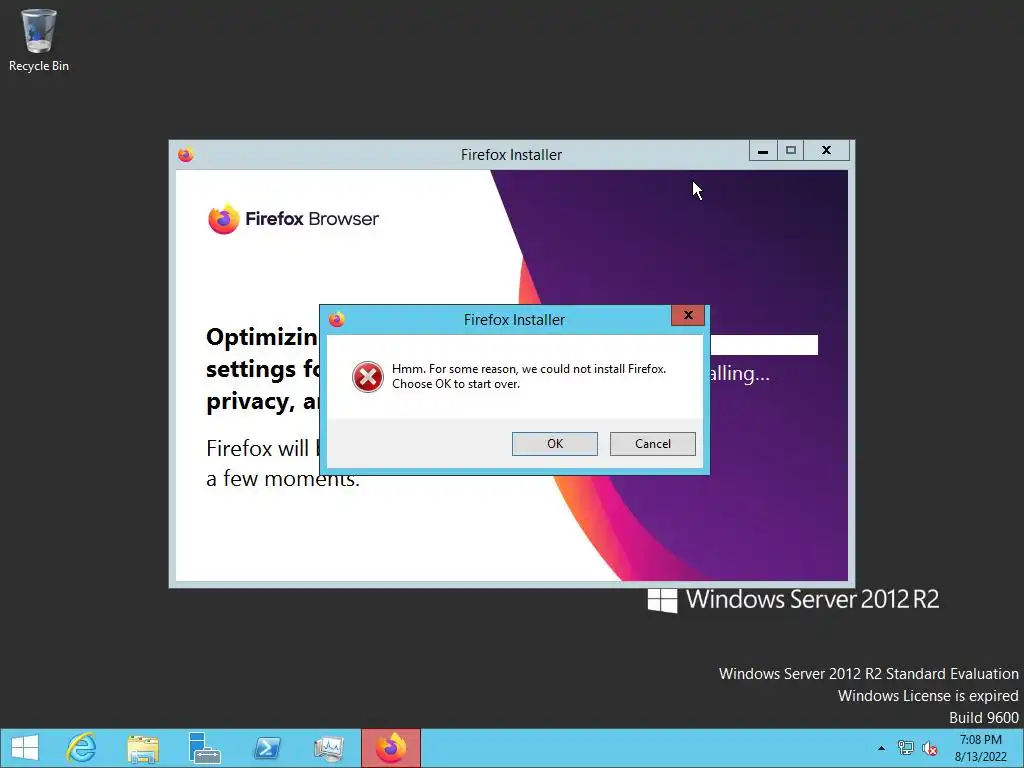Image resolution: width=1024 pixels, height=768 pixels.
Task: Launch Windows PowerShell from the taskbar
Action: [266, 748]
